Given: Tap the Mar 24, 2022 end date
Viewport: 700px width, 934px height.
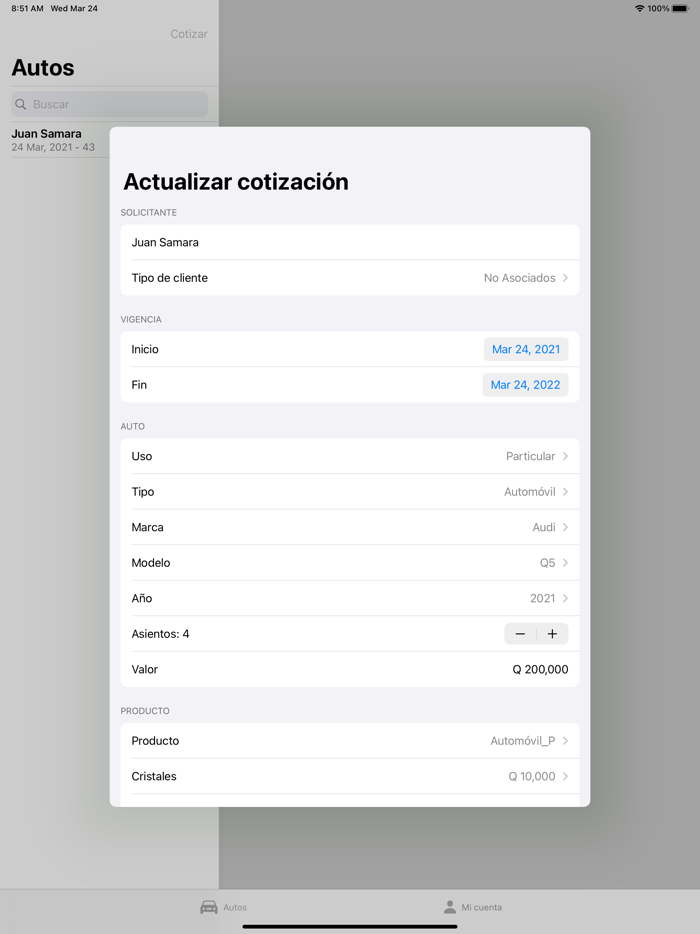Looking at the screenshot, I should click(x=525, y=384).
